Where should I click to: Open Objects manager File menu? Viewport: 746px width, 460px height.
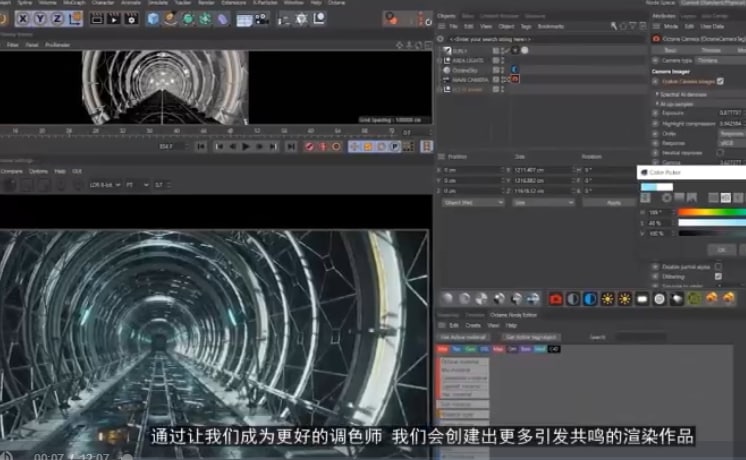pos(453,27)
